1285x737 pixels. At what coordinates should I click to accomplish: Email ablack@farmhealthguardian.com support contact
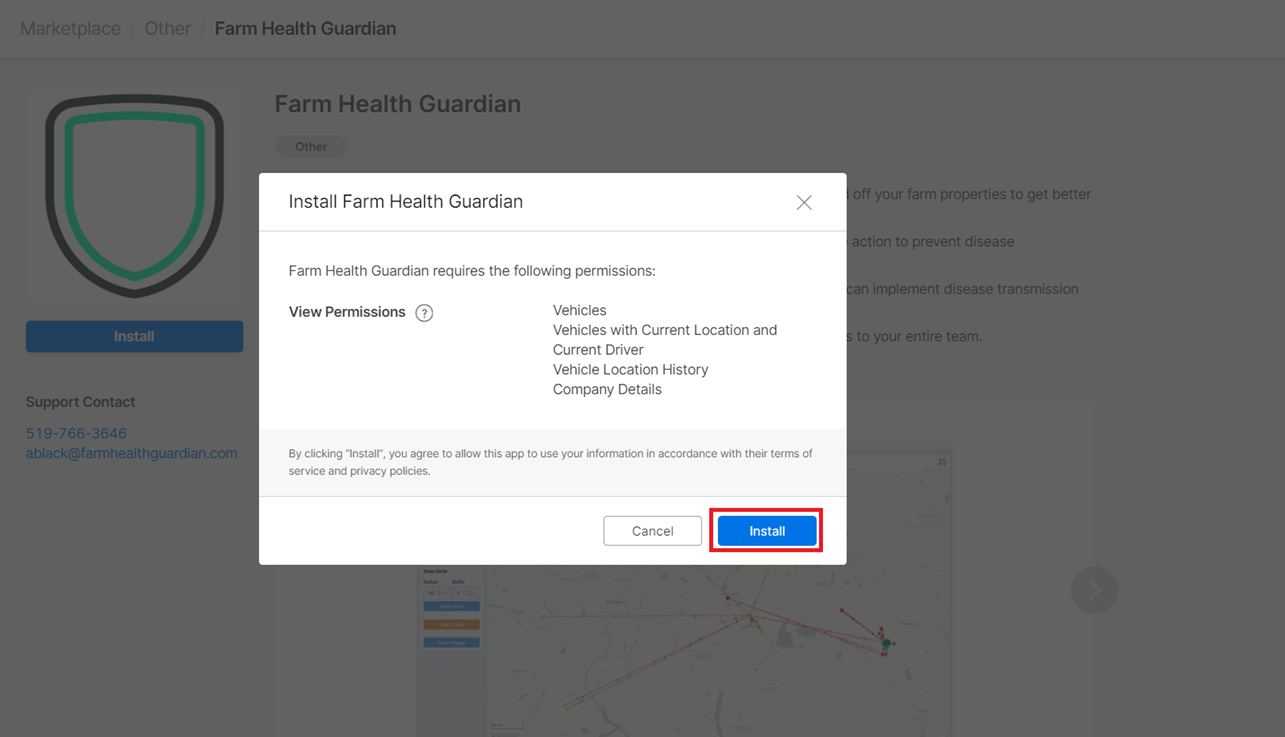coord(132,453)
